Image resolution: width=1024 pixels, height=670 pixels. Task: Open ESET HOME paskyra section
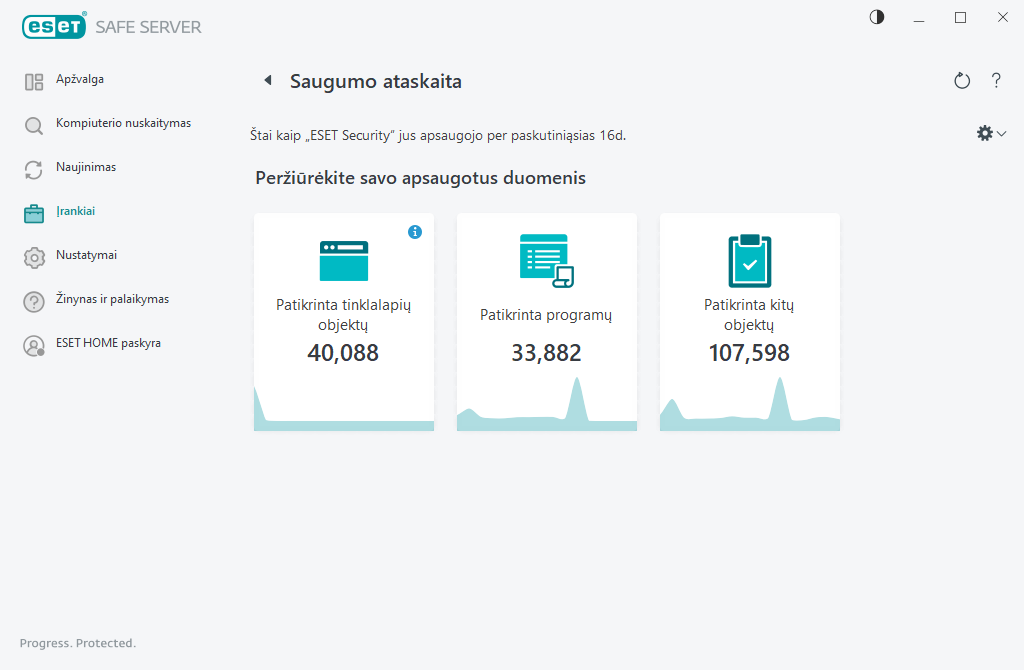[108, 343]
